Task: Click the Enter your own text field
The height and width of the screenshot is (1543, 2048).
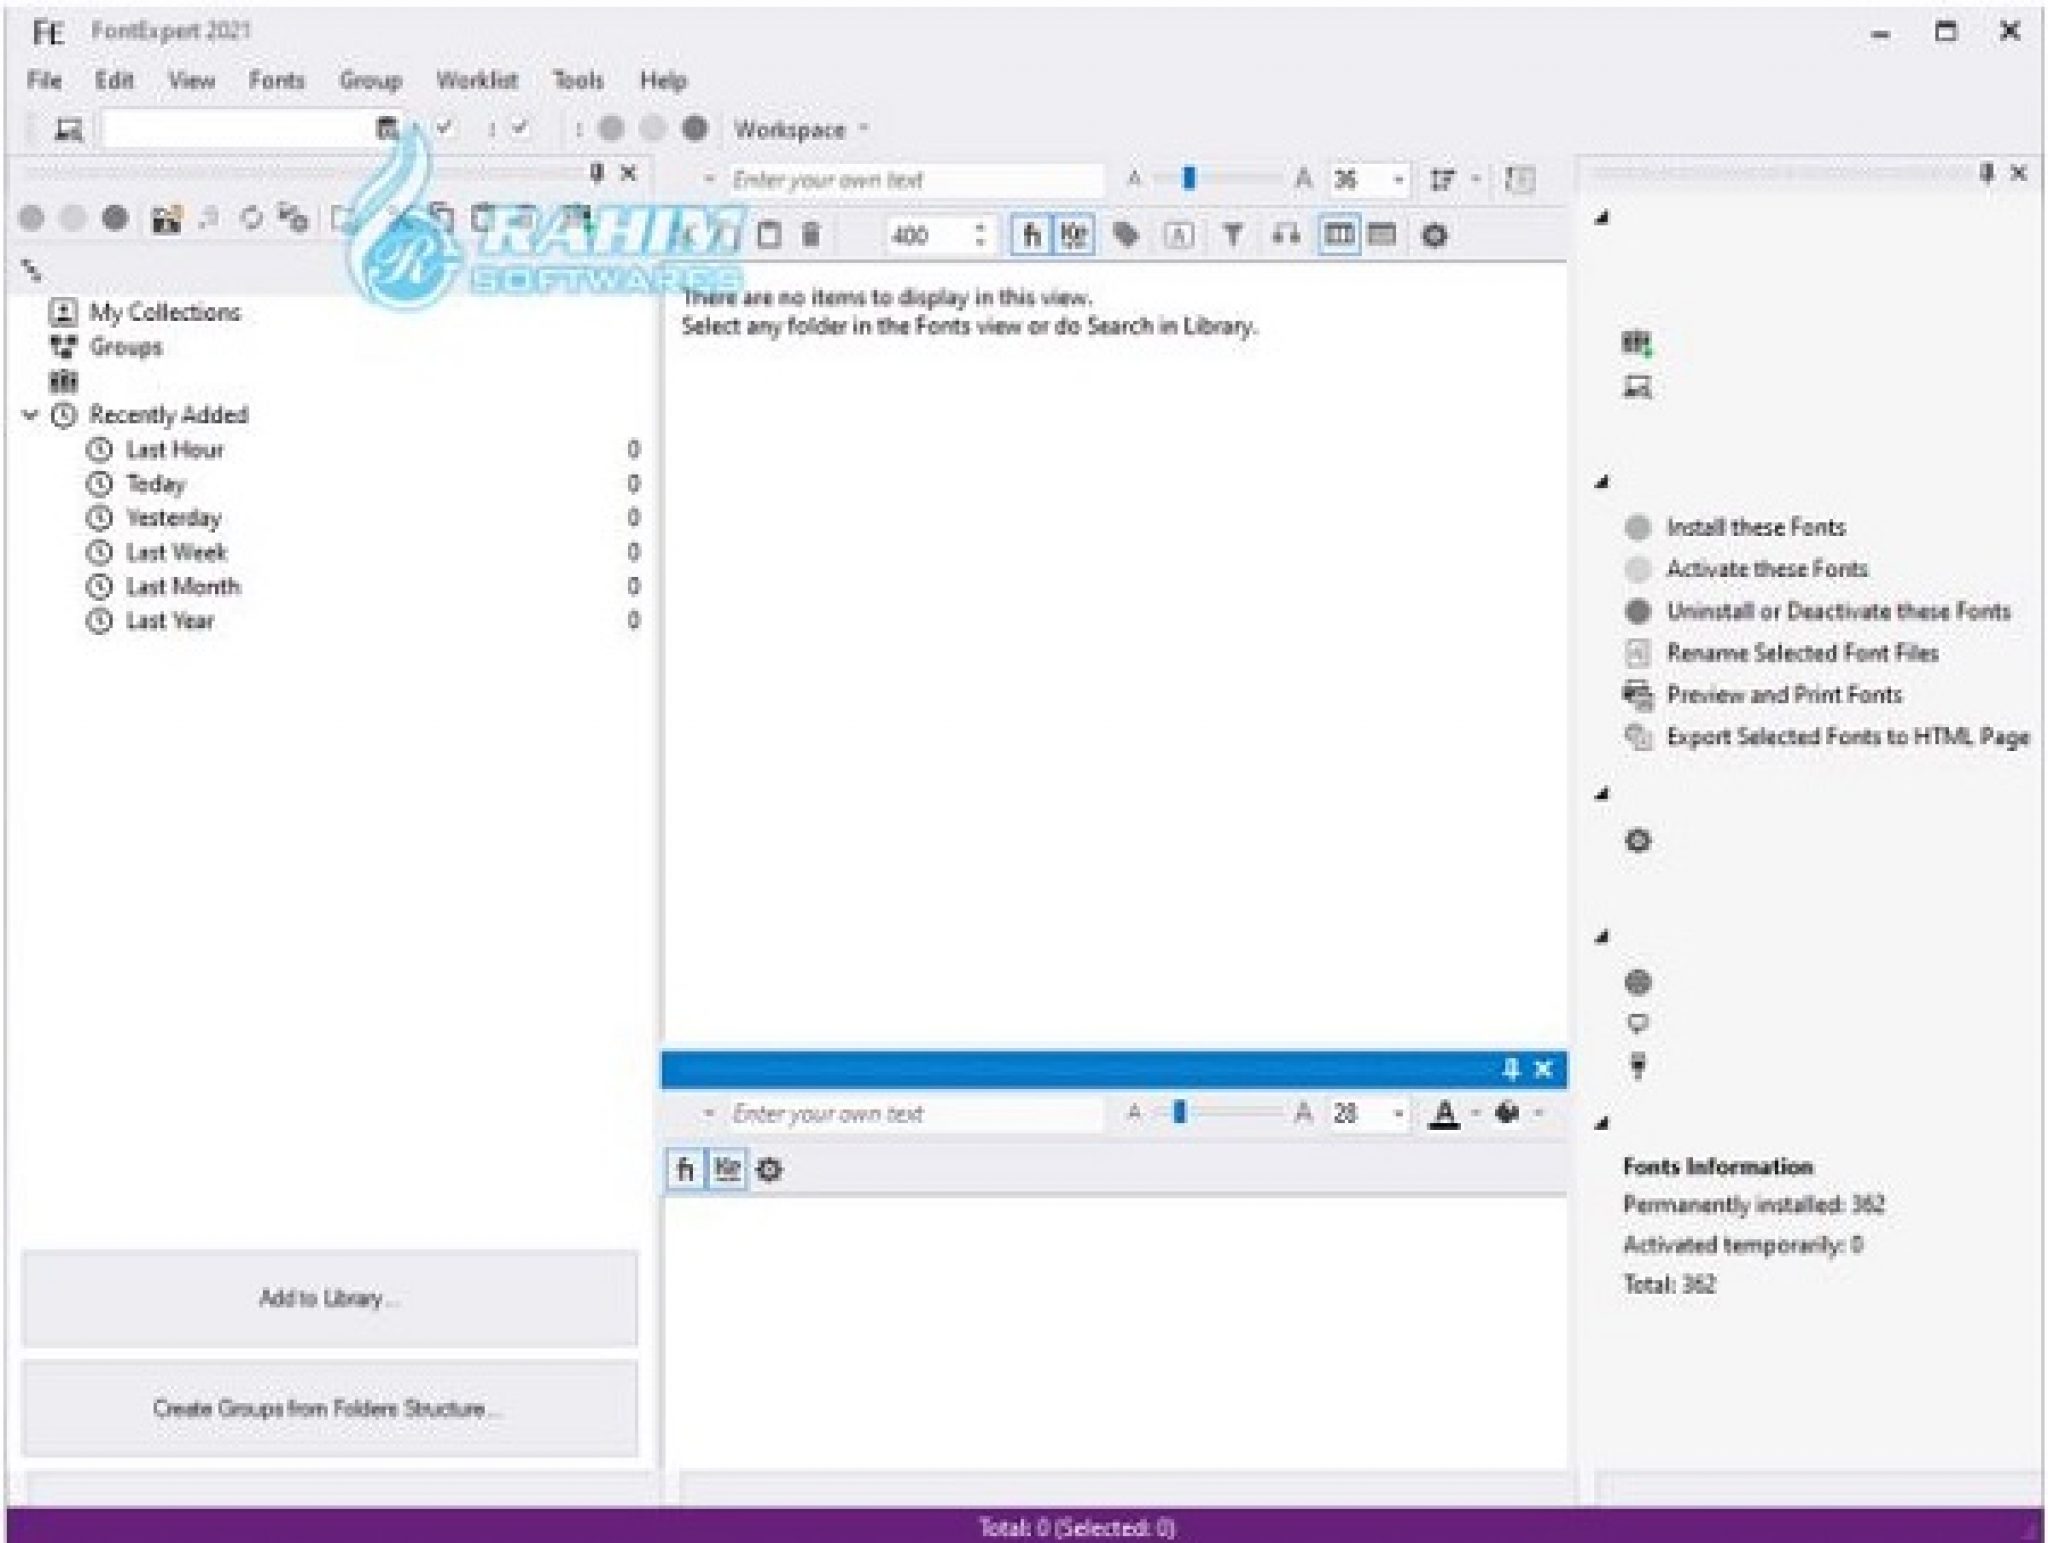Action: tap(900, 181)
